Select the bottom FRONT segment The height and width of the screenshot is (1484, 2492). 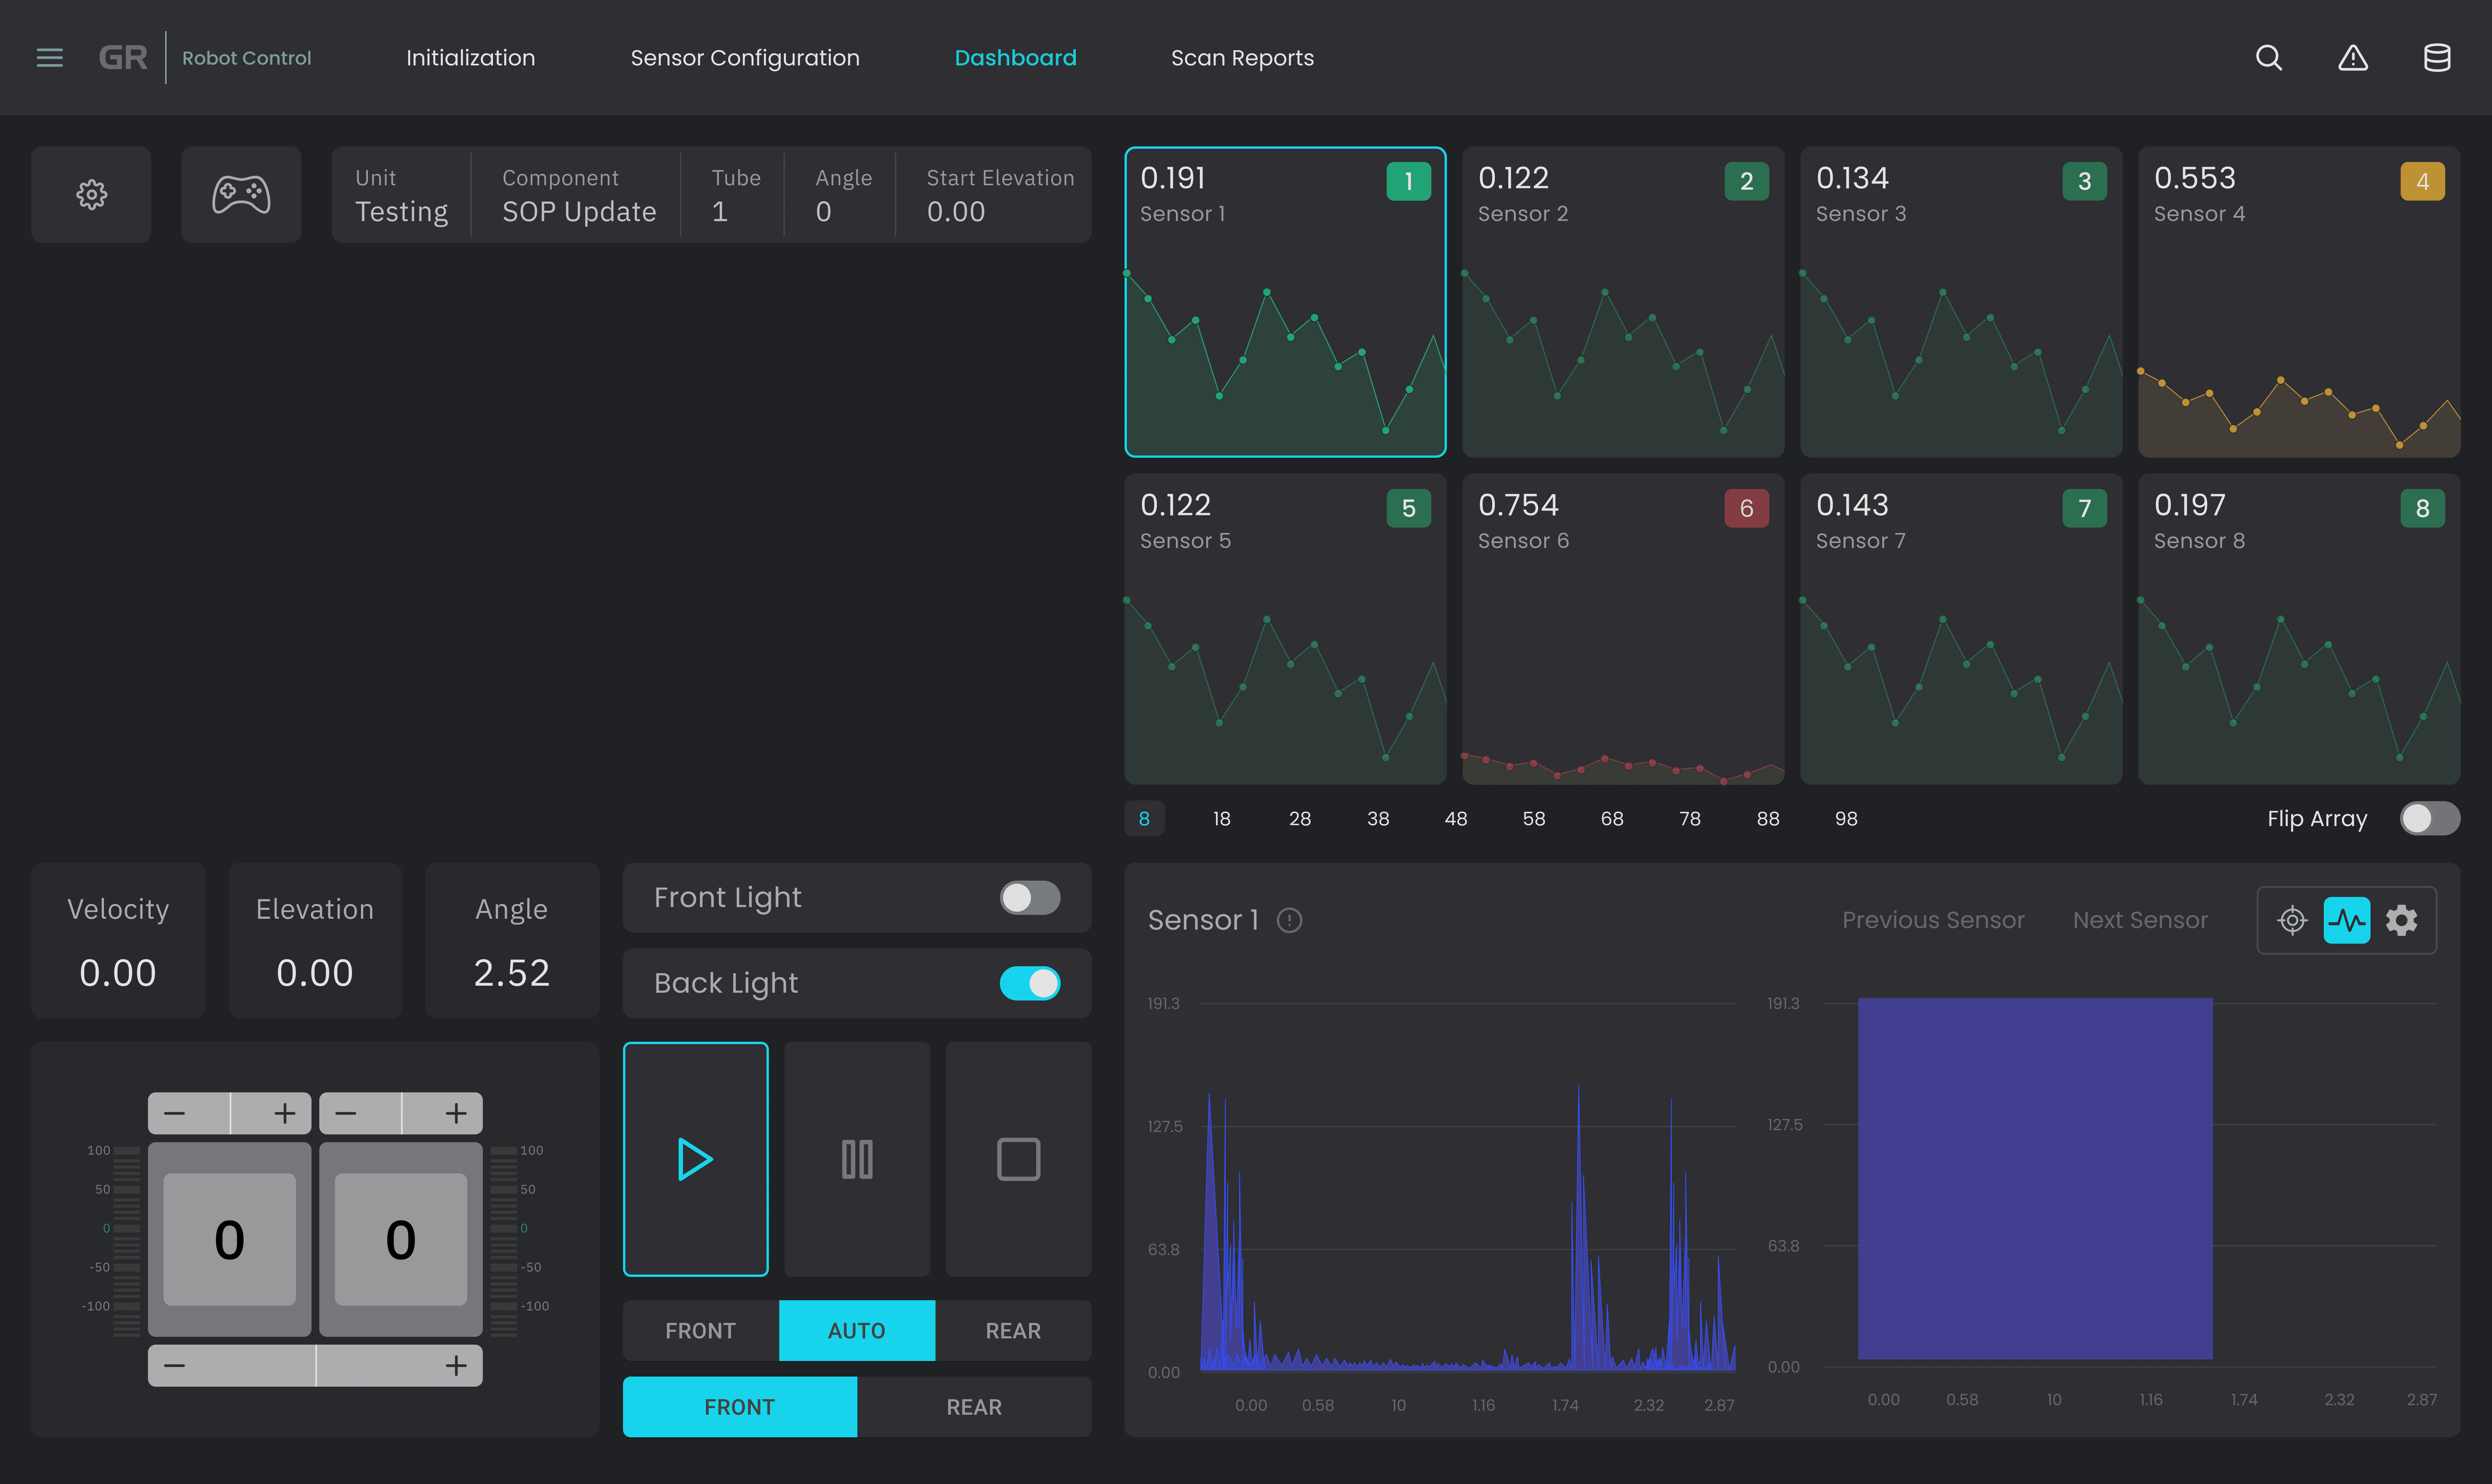tap(740, 1406)
